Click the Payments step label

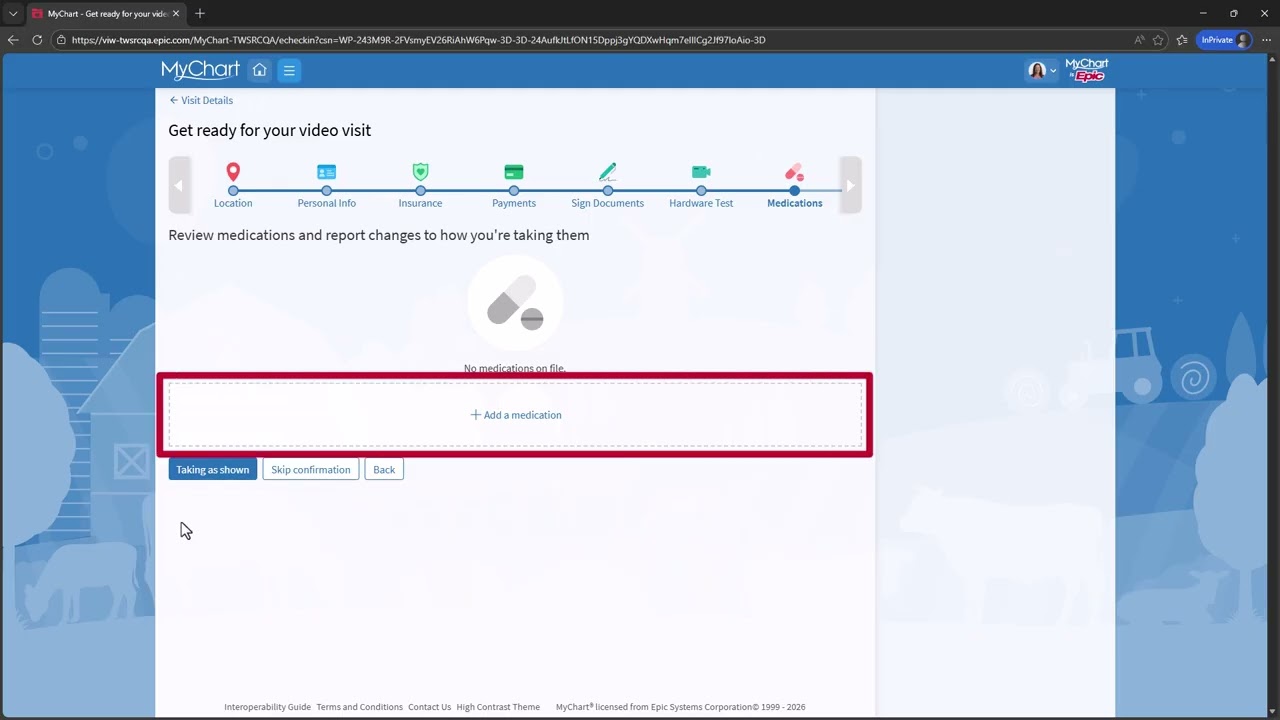click(514, 203)
